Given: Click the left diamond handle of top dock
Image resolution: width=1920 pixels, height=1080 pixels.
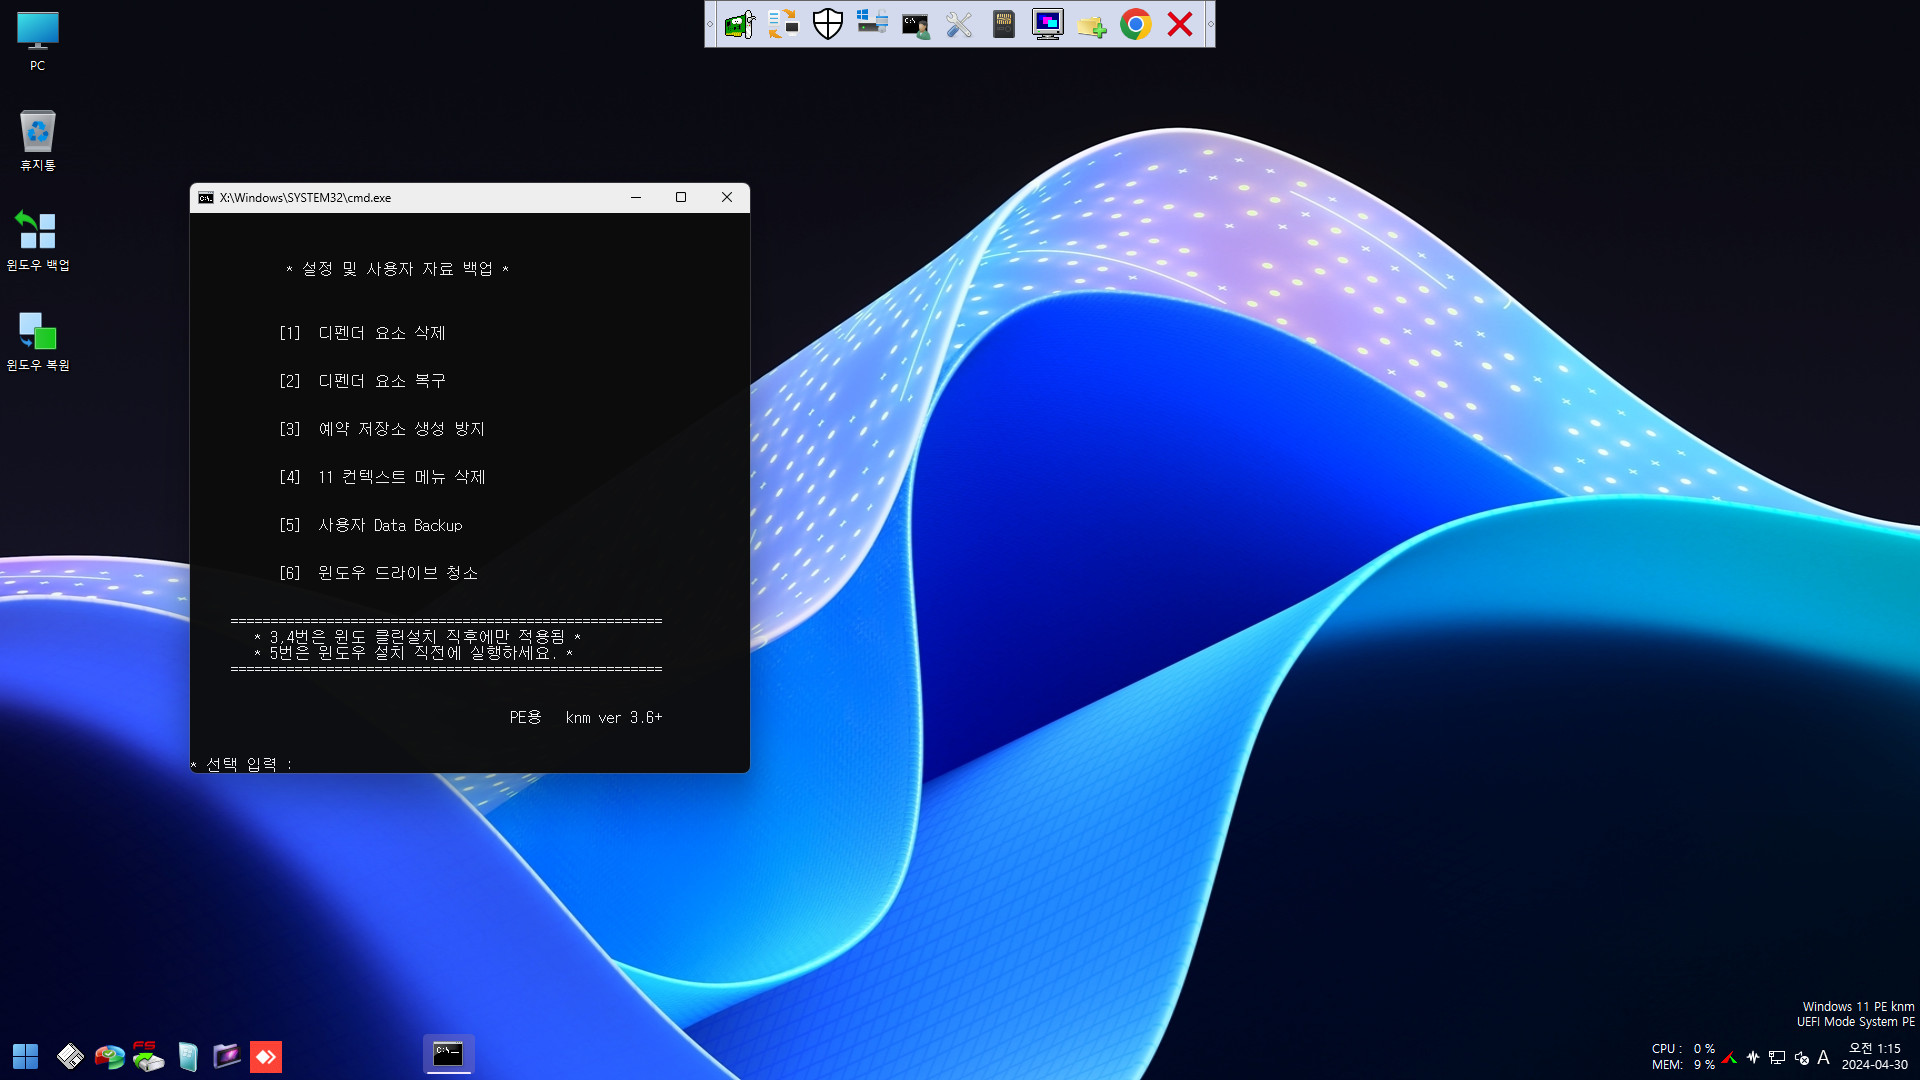Looking at the screenshot, I should coord(710,24).
